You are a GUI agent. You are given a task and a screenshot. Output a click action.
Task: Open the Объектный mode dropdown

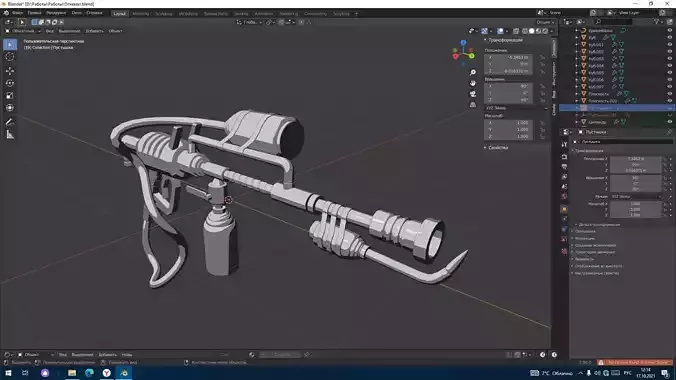(23, 31)
